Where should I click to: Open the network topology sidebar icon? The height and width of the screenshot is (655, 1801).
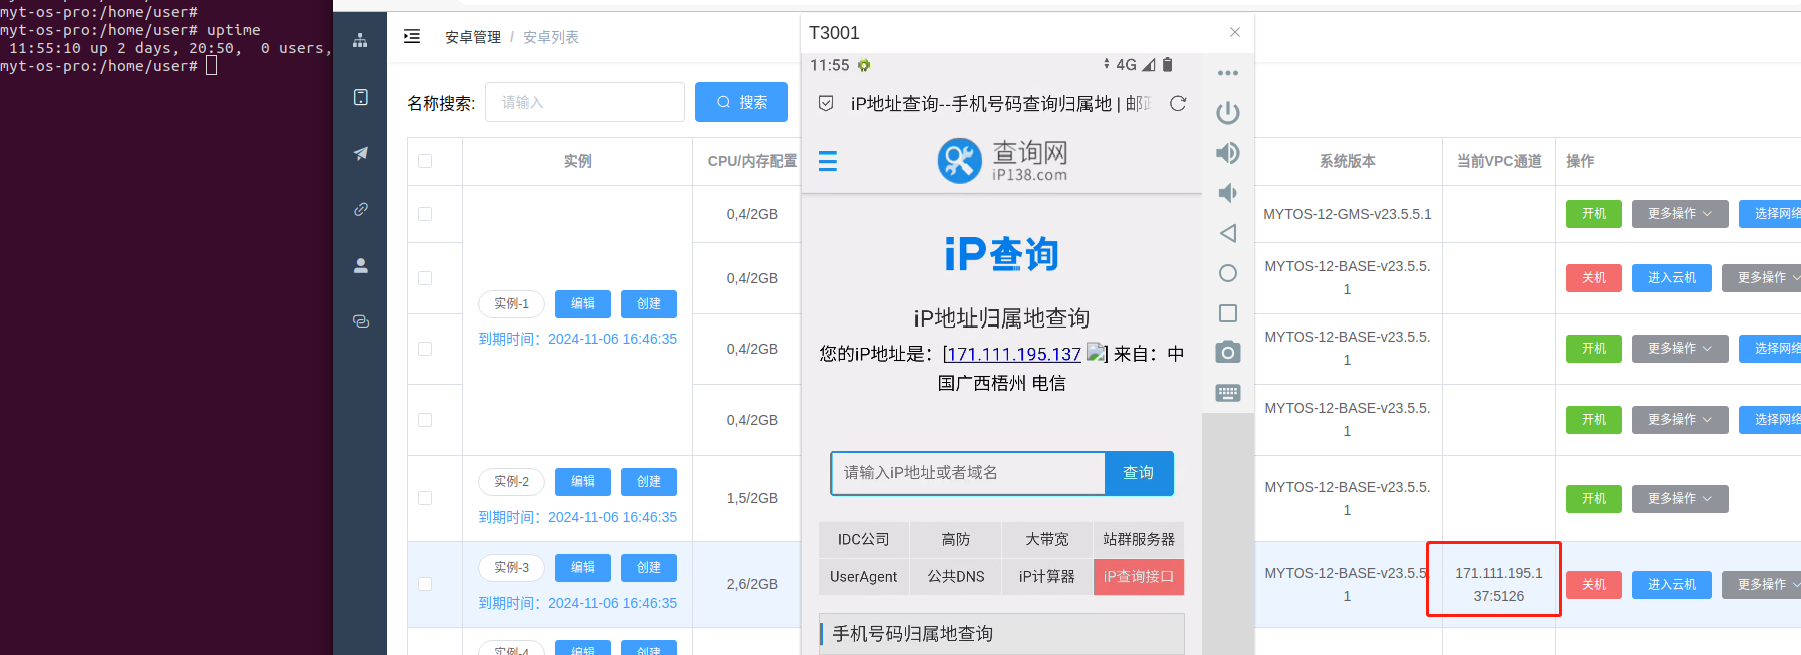360,40
